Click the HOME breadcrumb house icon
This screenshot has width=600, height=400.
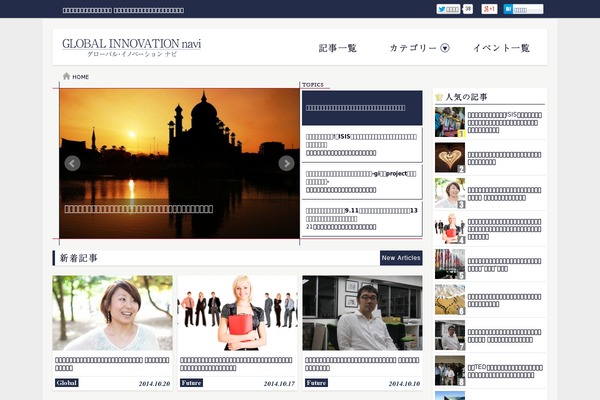(66, 76)
